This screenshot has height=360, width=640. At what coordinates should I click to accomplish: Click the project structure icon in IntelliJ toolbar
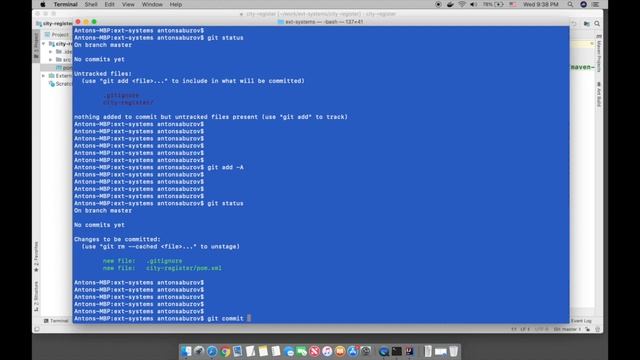pyautogui.click(x=587, y=24)
